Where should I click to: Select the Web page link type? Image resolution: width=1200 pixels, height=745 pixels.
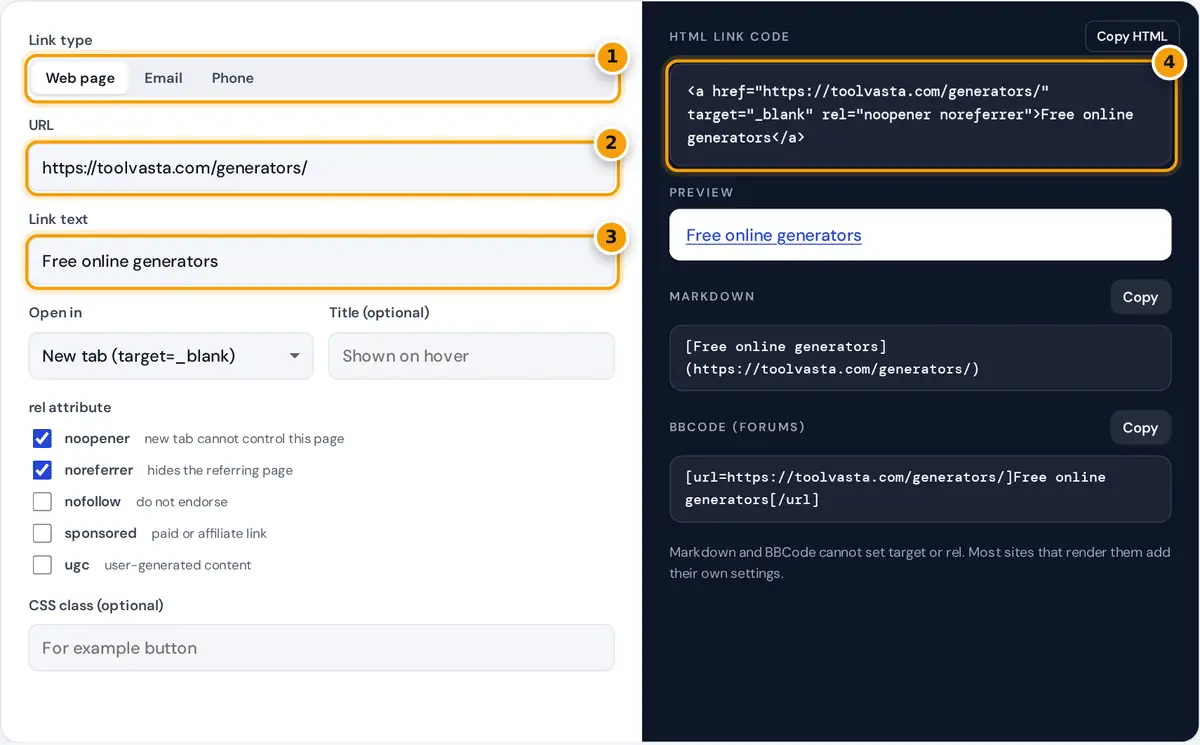tap(80, 78)
